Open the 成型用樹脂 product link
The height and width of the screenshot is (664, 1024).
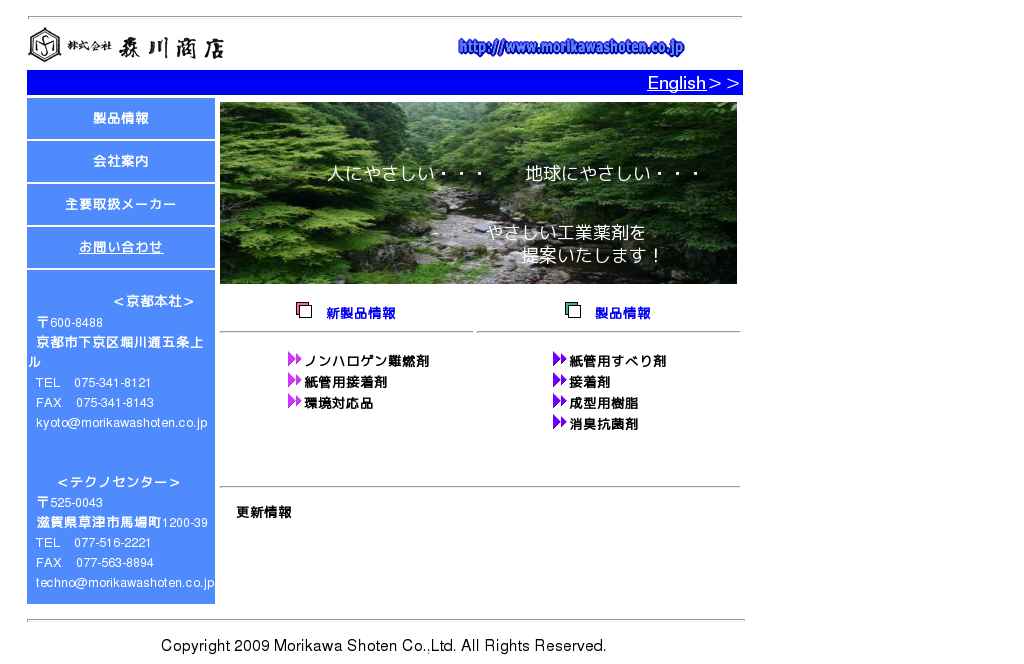603,403
